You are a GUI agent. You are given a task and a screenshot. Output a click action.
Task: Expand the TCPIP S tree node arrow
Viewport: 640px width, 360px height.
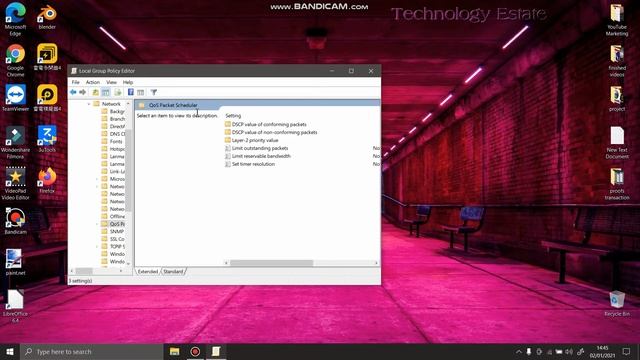(97, 247)
